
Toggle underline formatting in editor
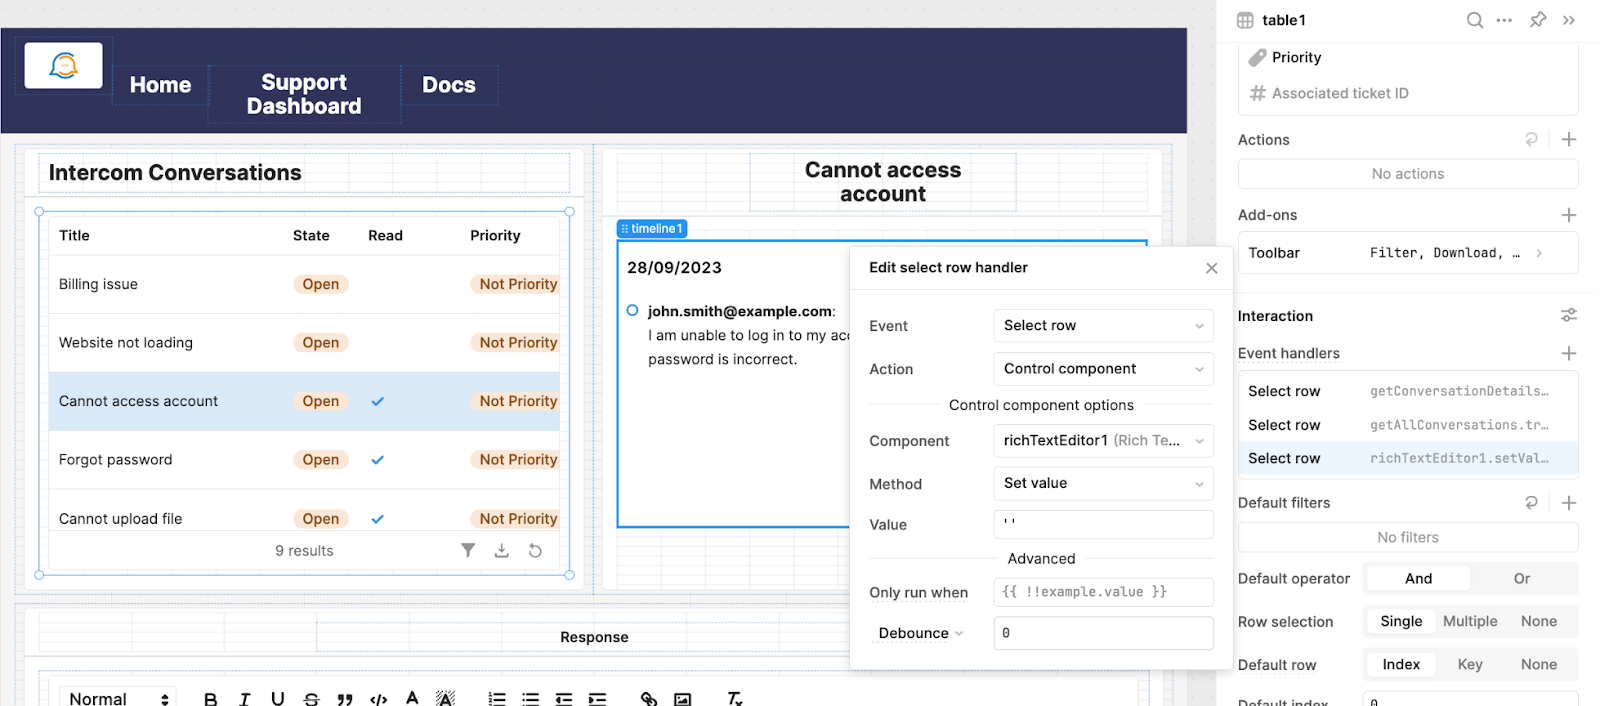277,699
